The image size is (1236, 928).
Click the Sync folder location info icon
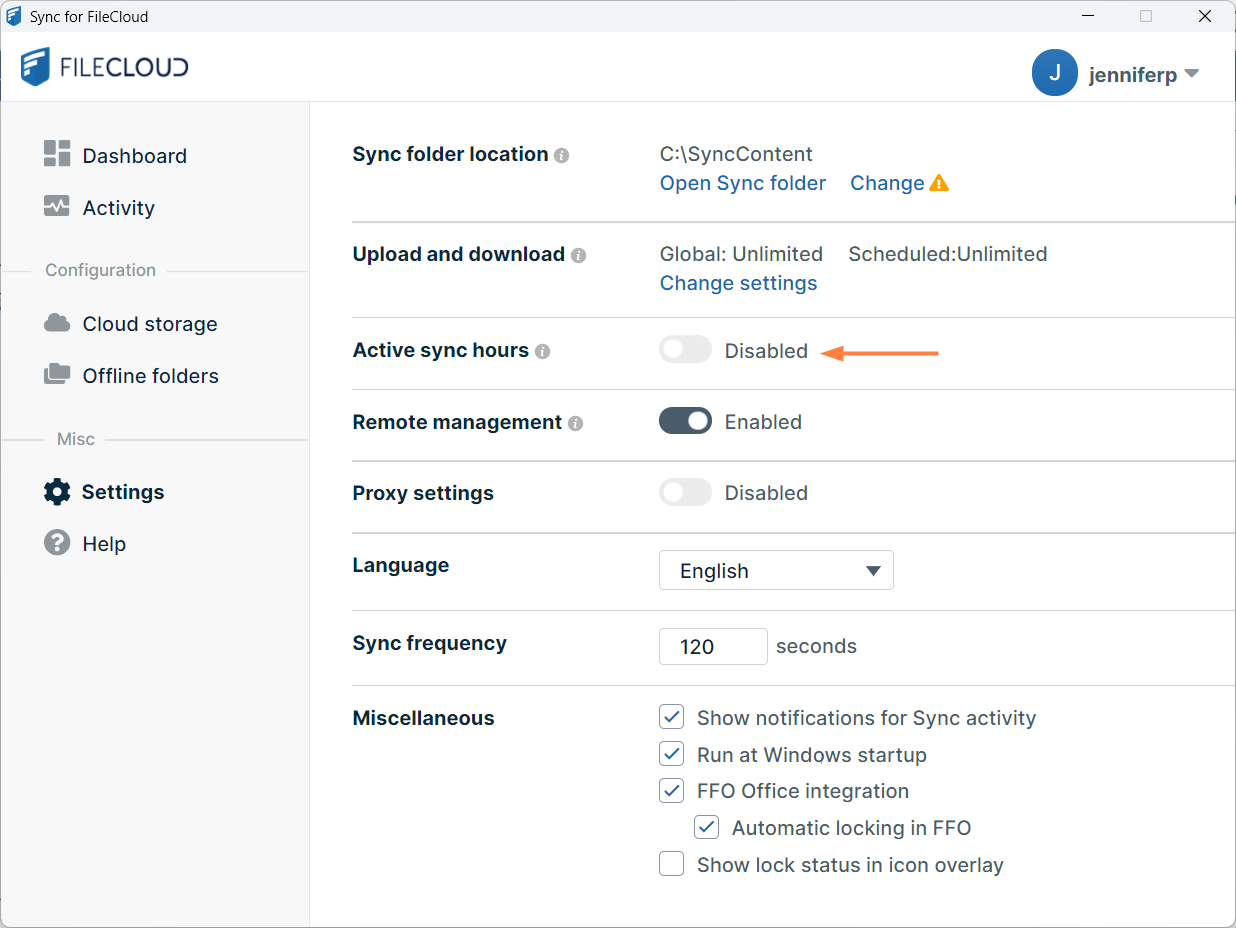click(562, 156)
